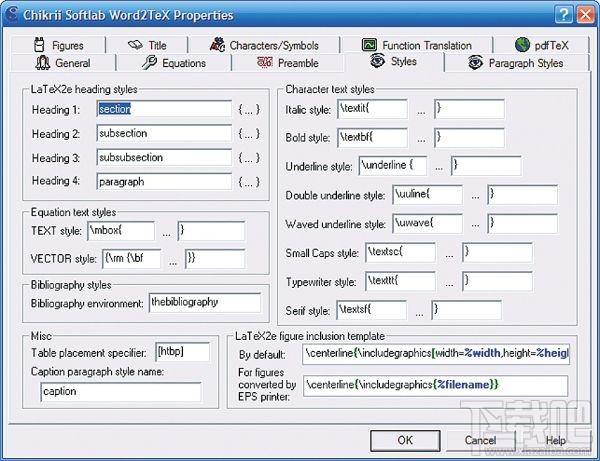This screenshot has width=600, height=461.
Task: Click the Double underline \uuline{ field
Action: [x=427, y=195]
